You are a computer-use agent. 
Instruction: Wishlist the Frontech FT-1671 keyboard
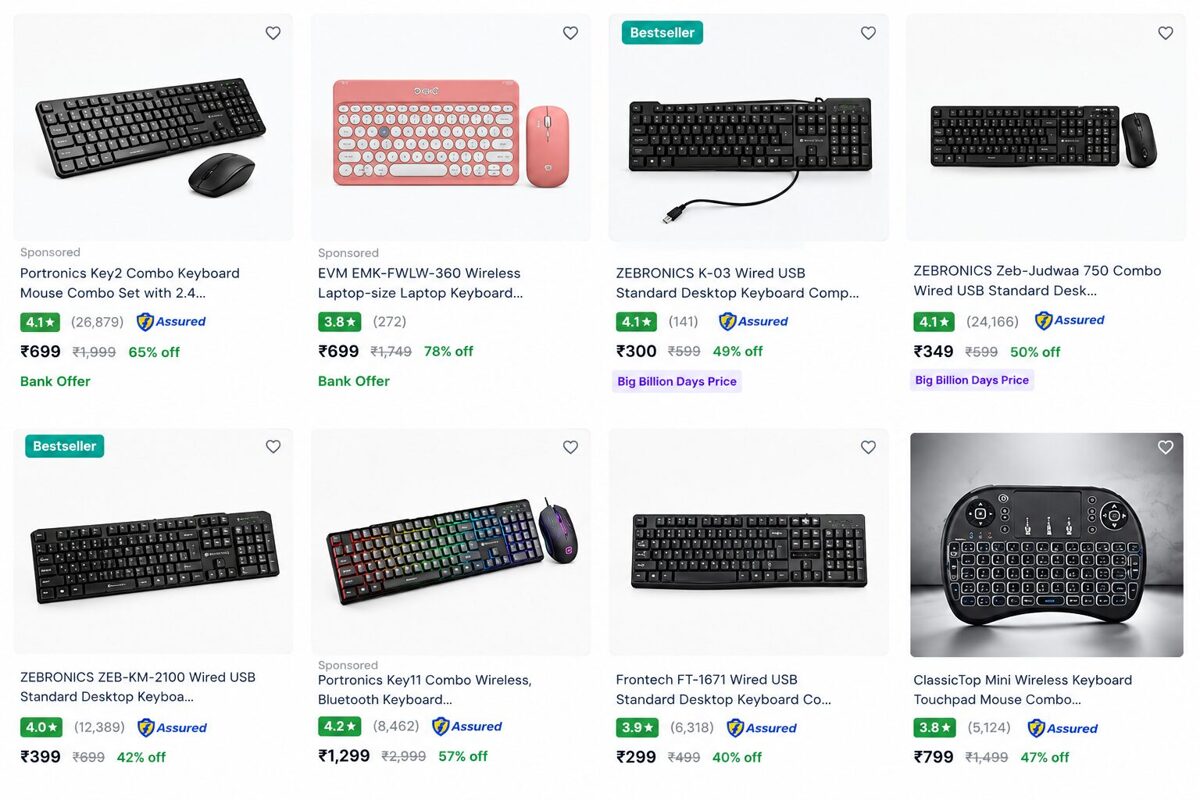[868, 447]
